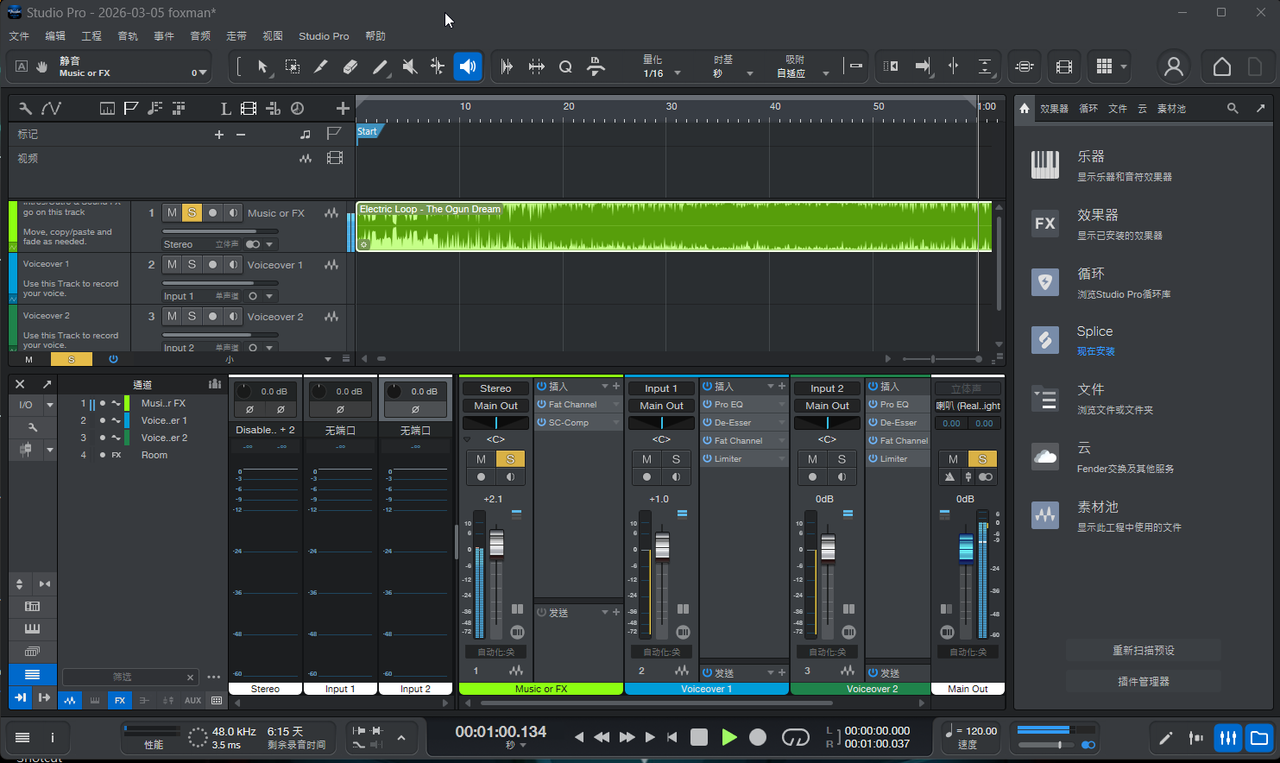Screen dimensions: 1280x763
Task: Select the Listen speaker tool
Action: 467,67
